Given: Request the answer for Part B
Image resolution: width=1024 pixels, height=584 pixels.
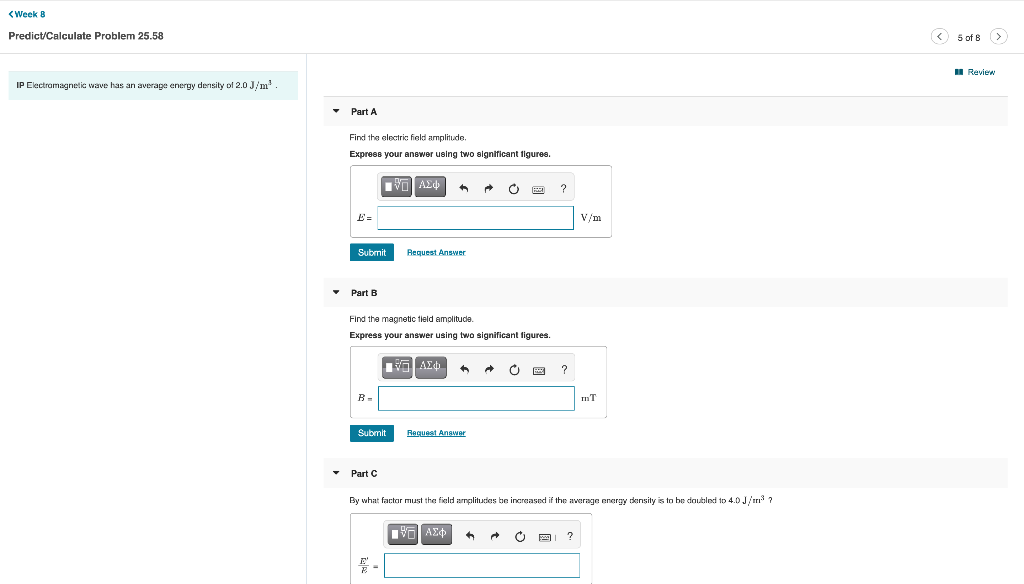Looking at the screenshot, I should point(436,433).
